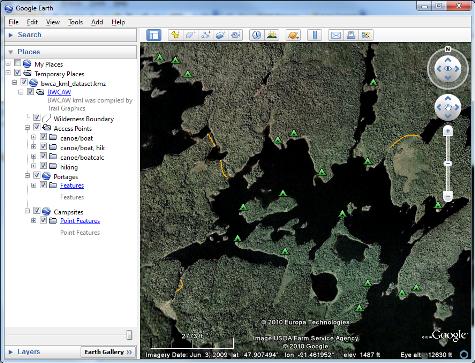Click the Places panel opacity slider

(x=129, y=335)
